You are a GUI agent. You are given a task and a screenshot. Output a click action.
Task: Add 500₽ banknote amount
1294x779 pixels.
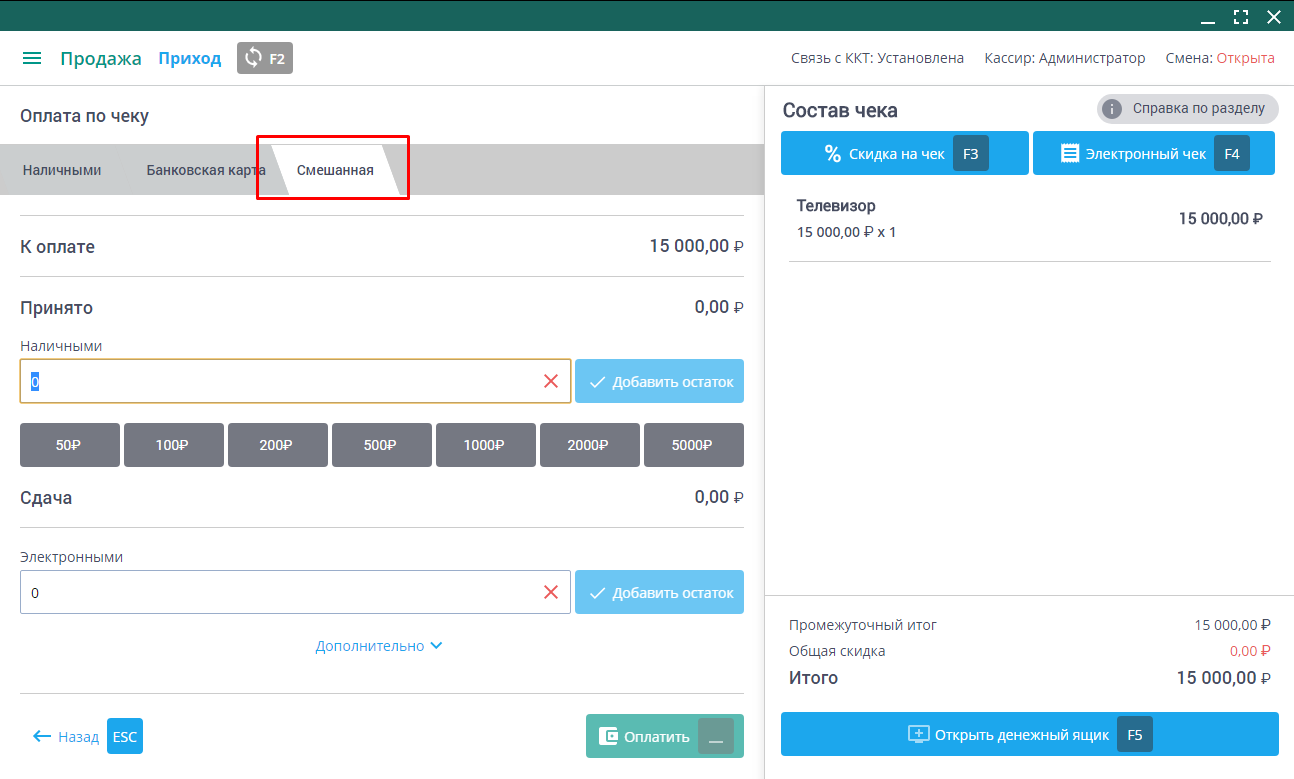point(382,445)
